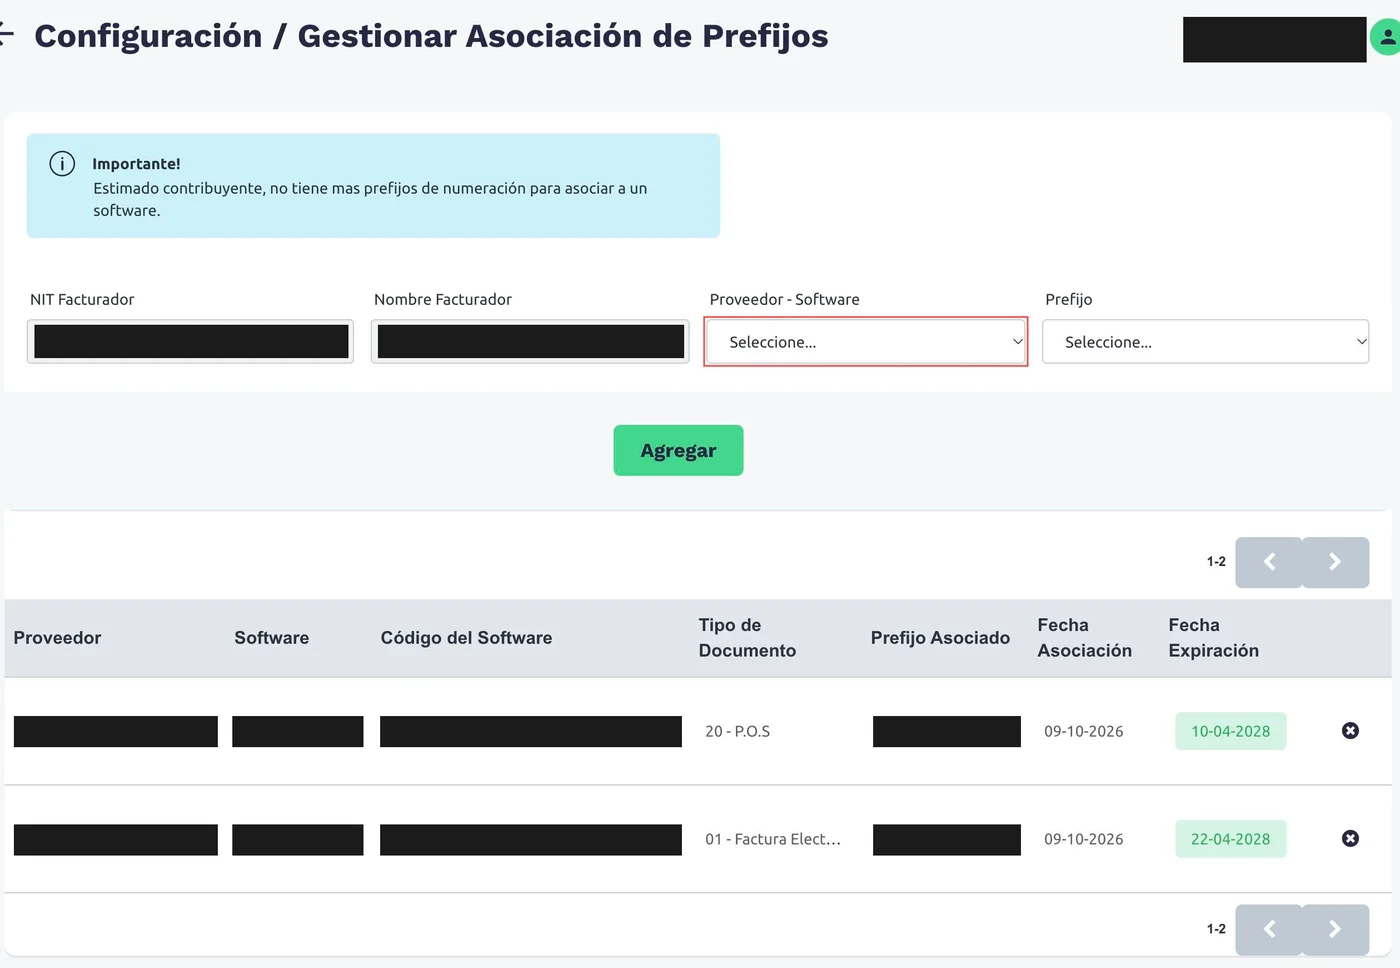The height and width of the screenshot is (968, 1400).
Task: Go to previous page in bottom pagination
Action: click(1269, 929)
